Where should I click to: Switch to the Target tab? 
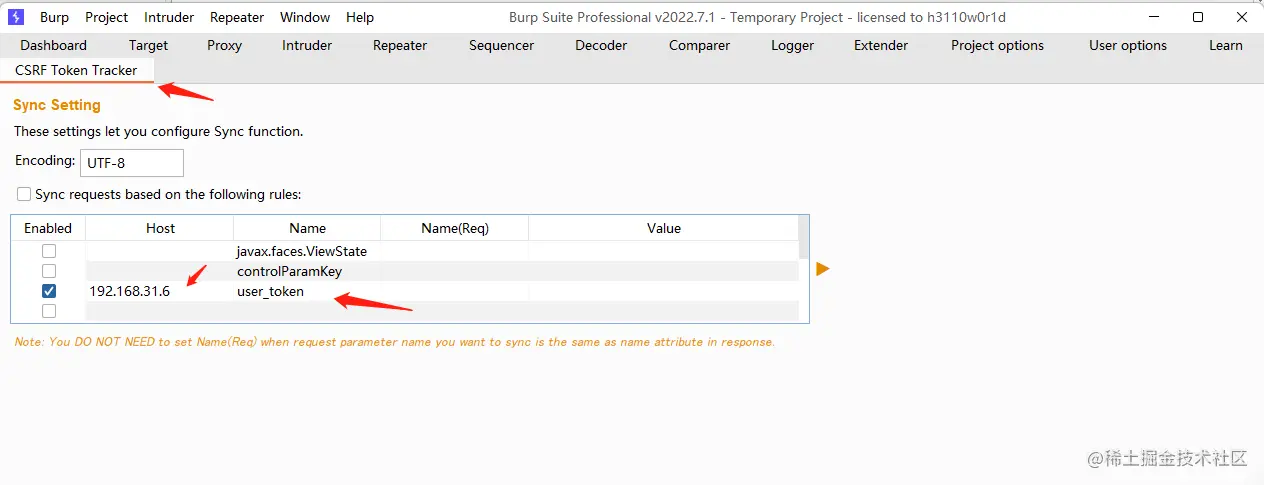(148, 45)
